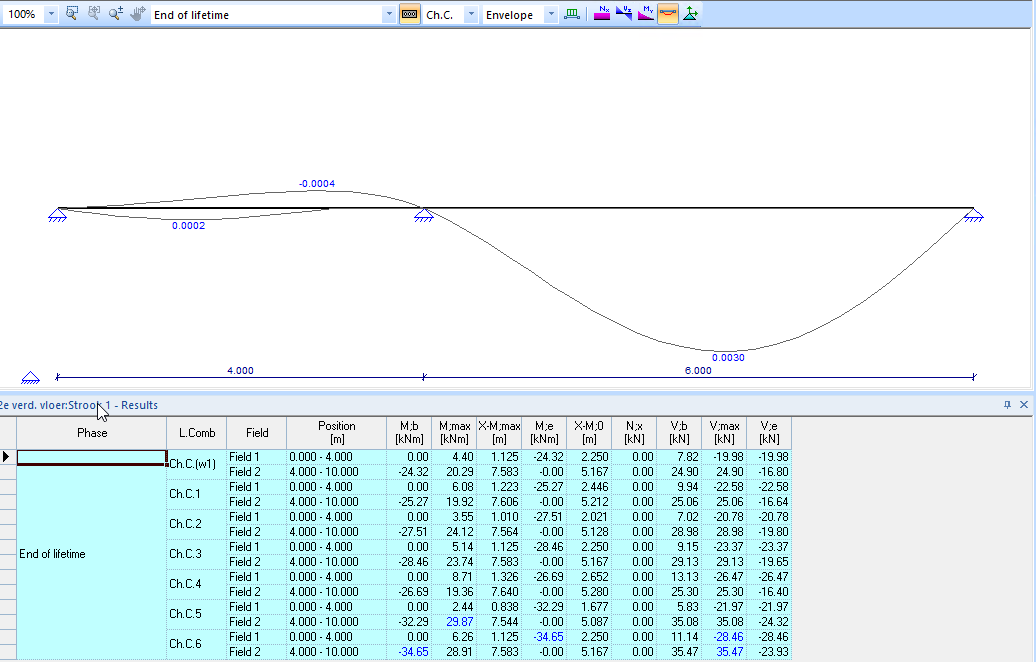Select the Ch.C.3 load combination cell
Viewport: 1036px width, 662px height.
click(x=197, y=554)
